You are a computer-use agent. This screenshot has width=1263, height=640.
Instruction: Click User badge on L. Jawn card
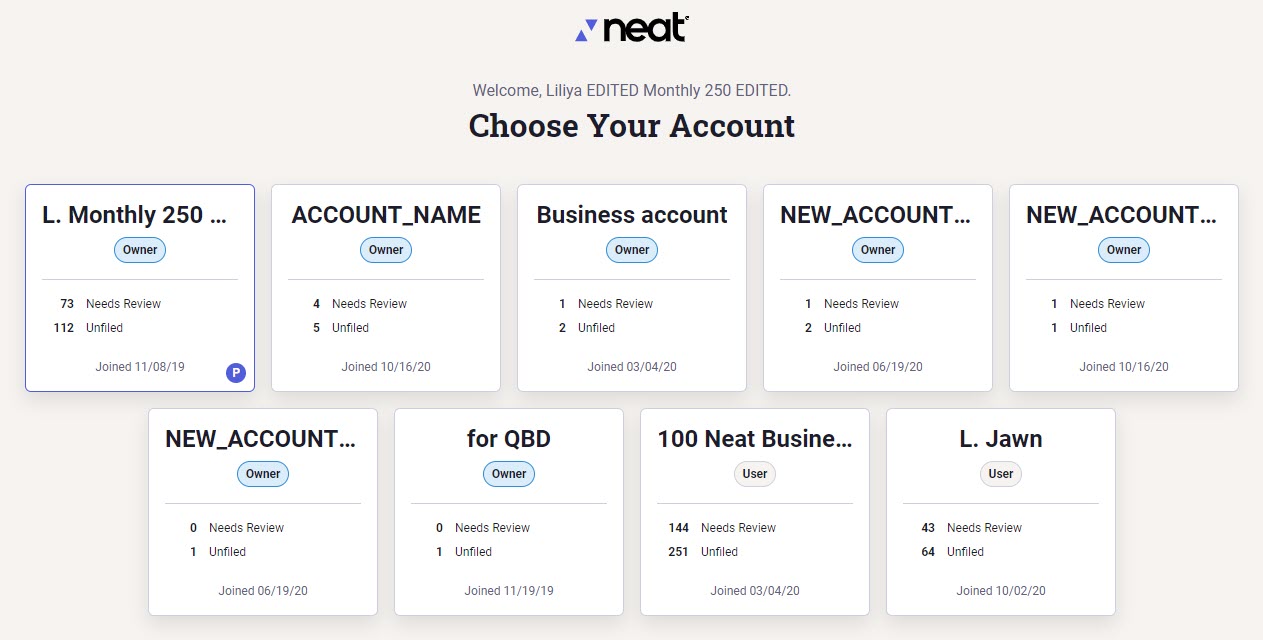[x=1001, y=474]
